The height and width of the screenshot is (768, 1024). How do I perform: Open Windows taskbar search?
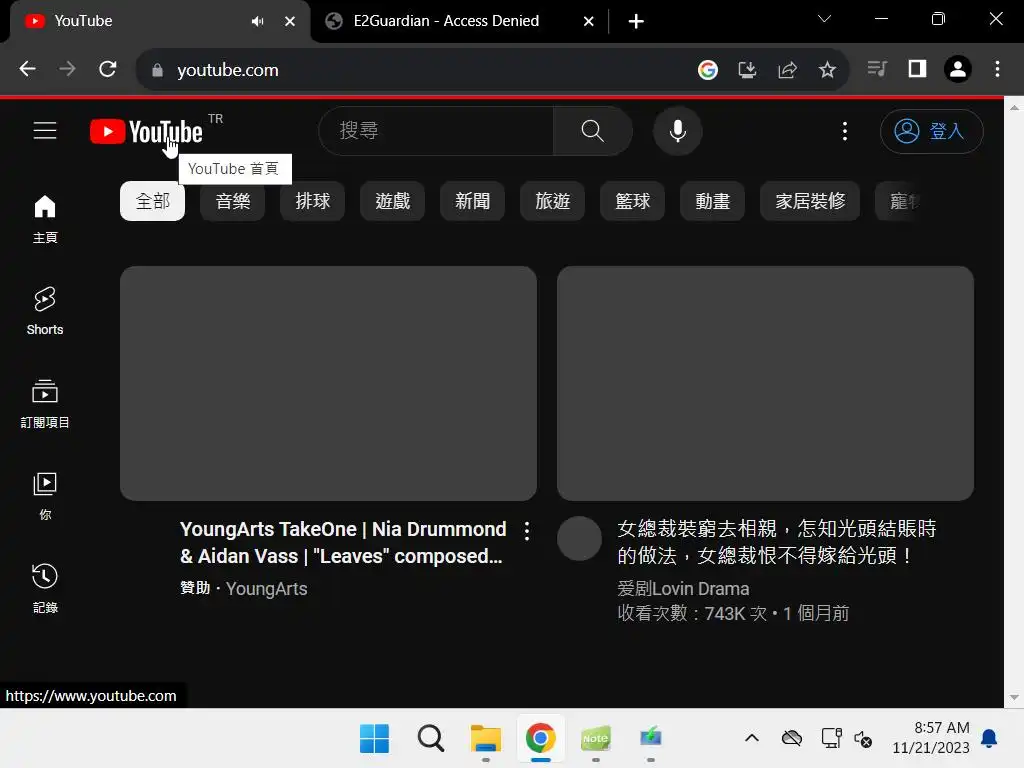point(430,739)
